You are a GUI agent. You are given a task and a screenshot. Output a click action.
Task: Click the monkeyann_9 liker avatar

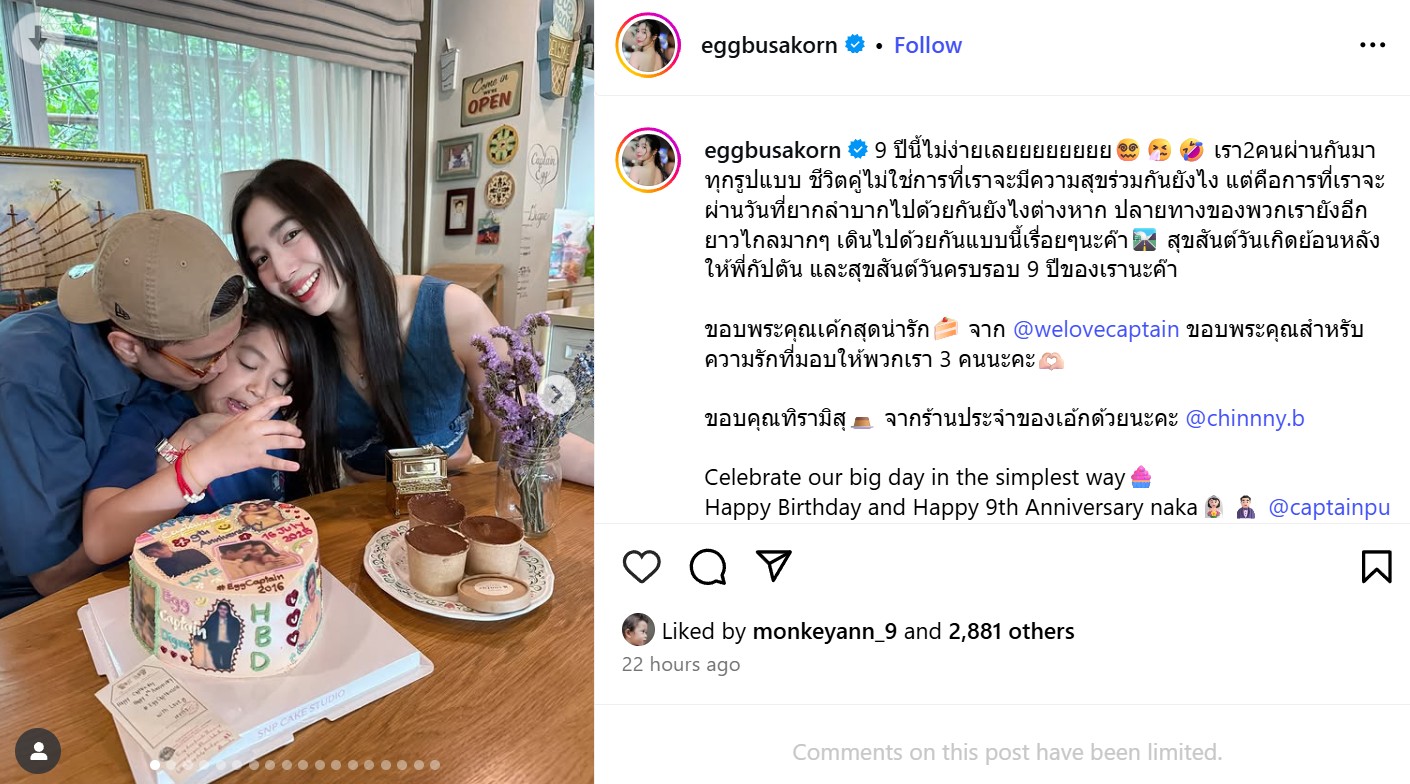tap(638, 630)
